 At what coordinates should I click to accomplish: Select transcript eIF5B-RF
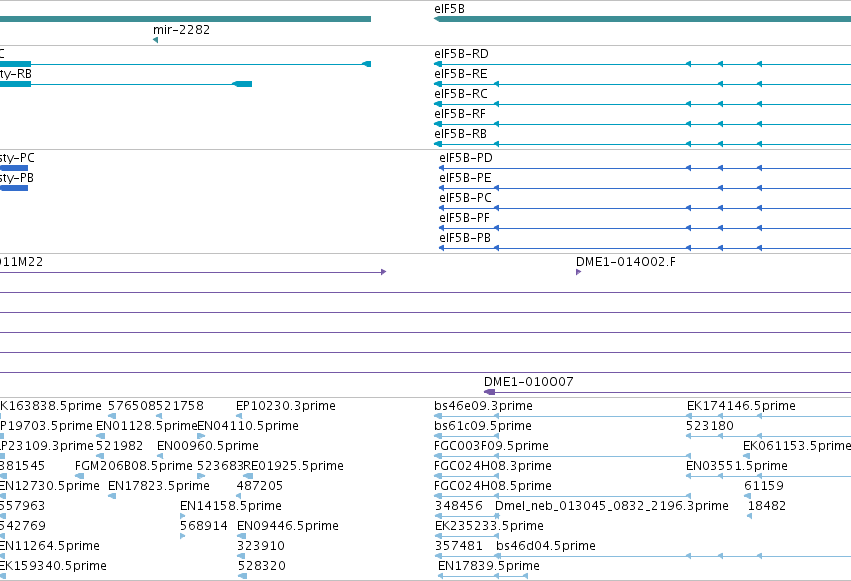(460, 114)
